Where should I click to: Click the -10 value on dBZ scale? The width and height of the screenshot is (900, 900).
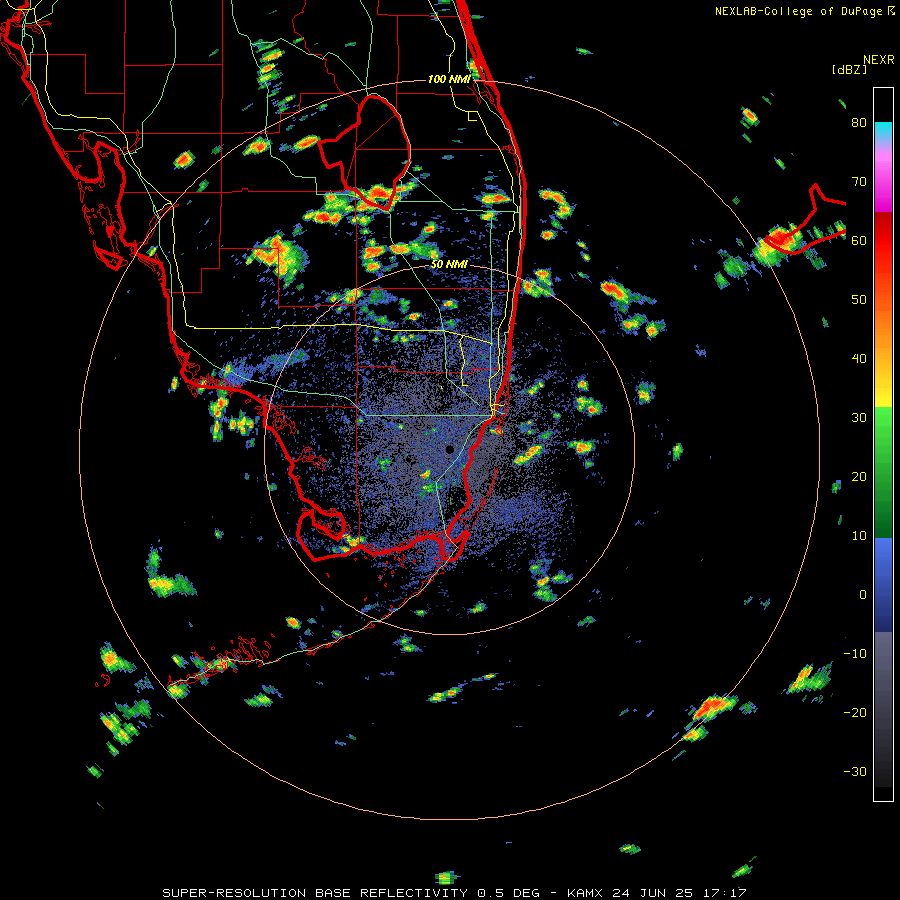(855, 654)
